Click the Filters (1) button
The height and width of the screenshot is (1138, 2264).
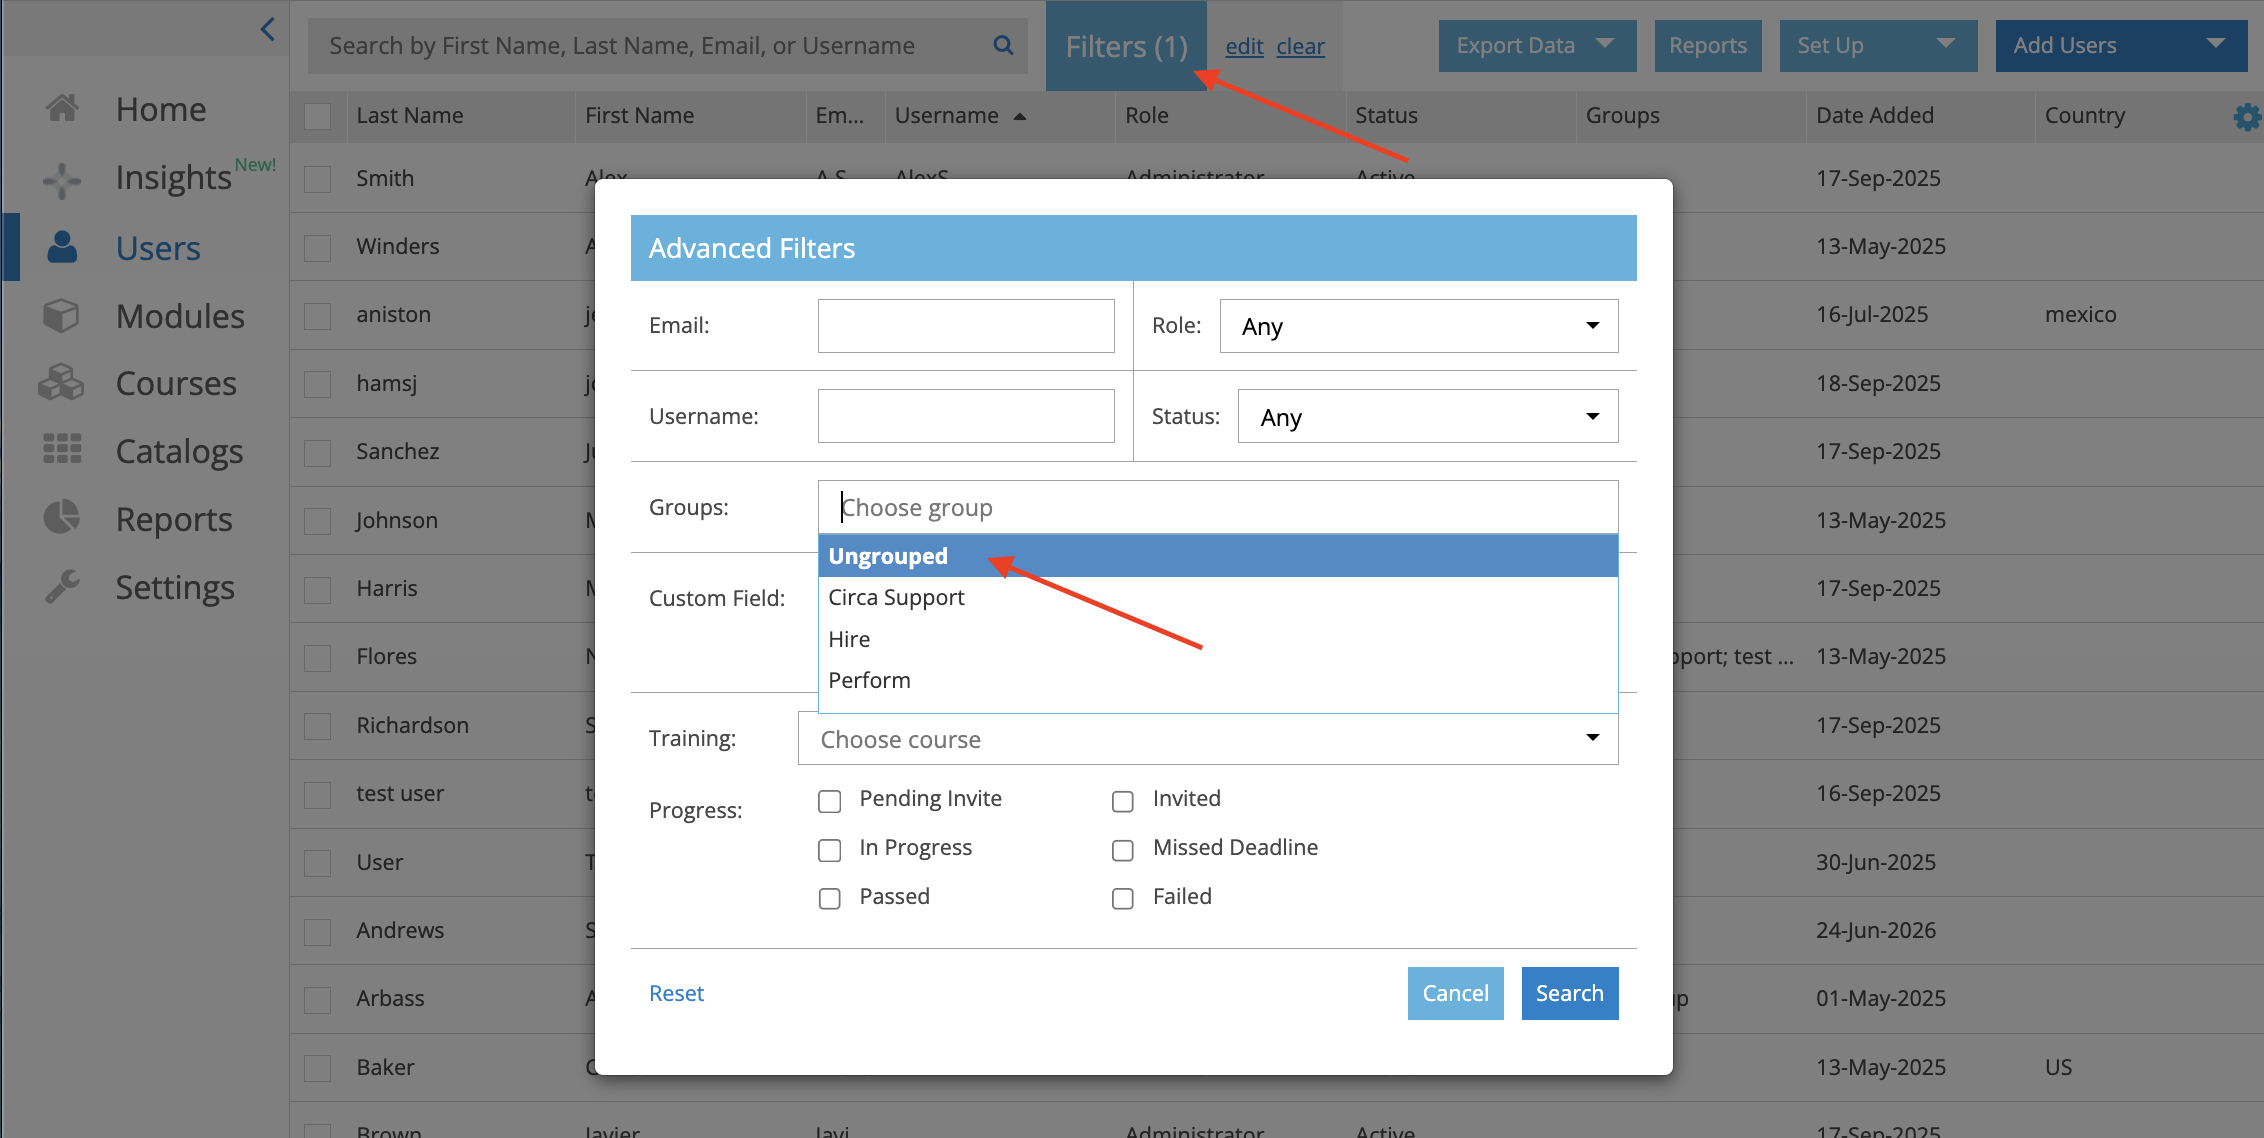(1126, 46)
